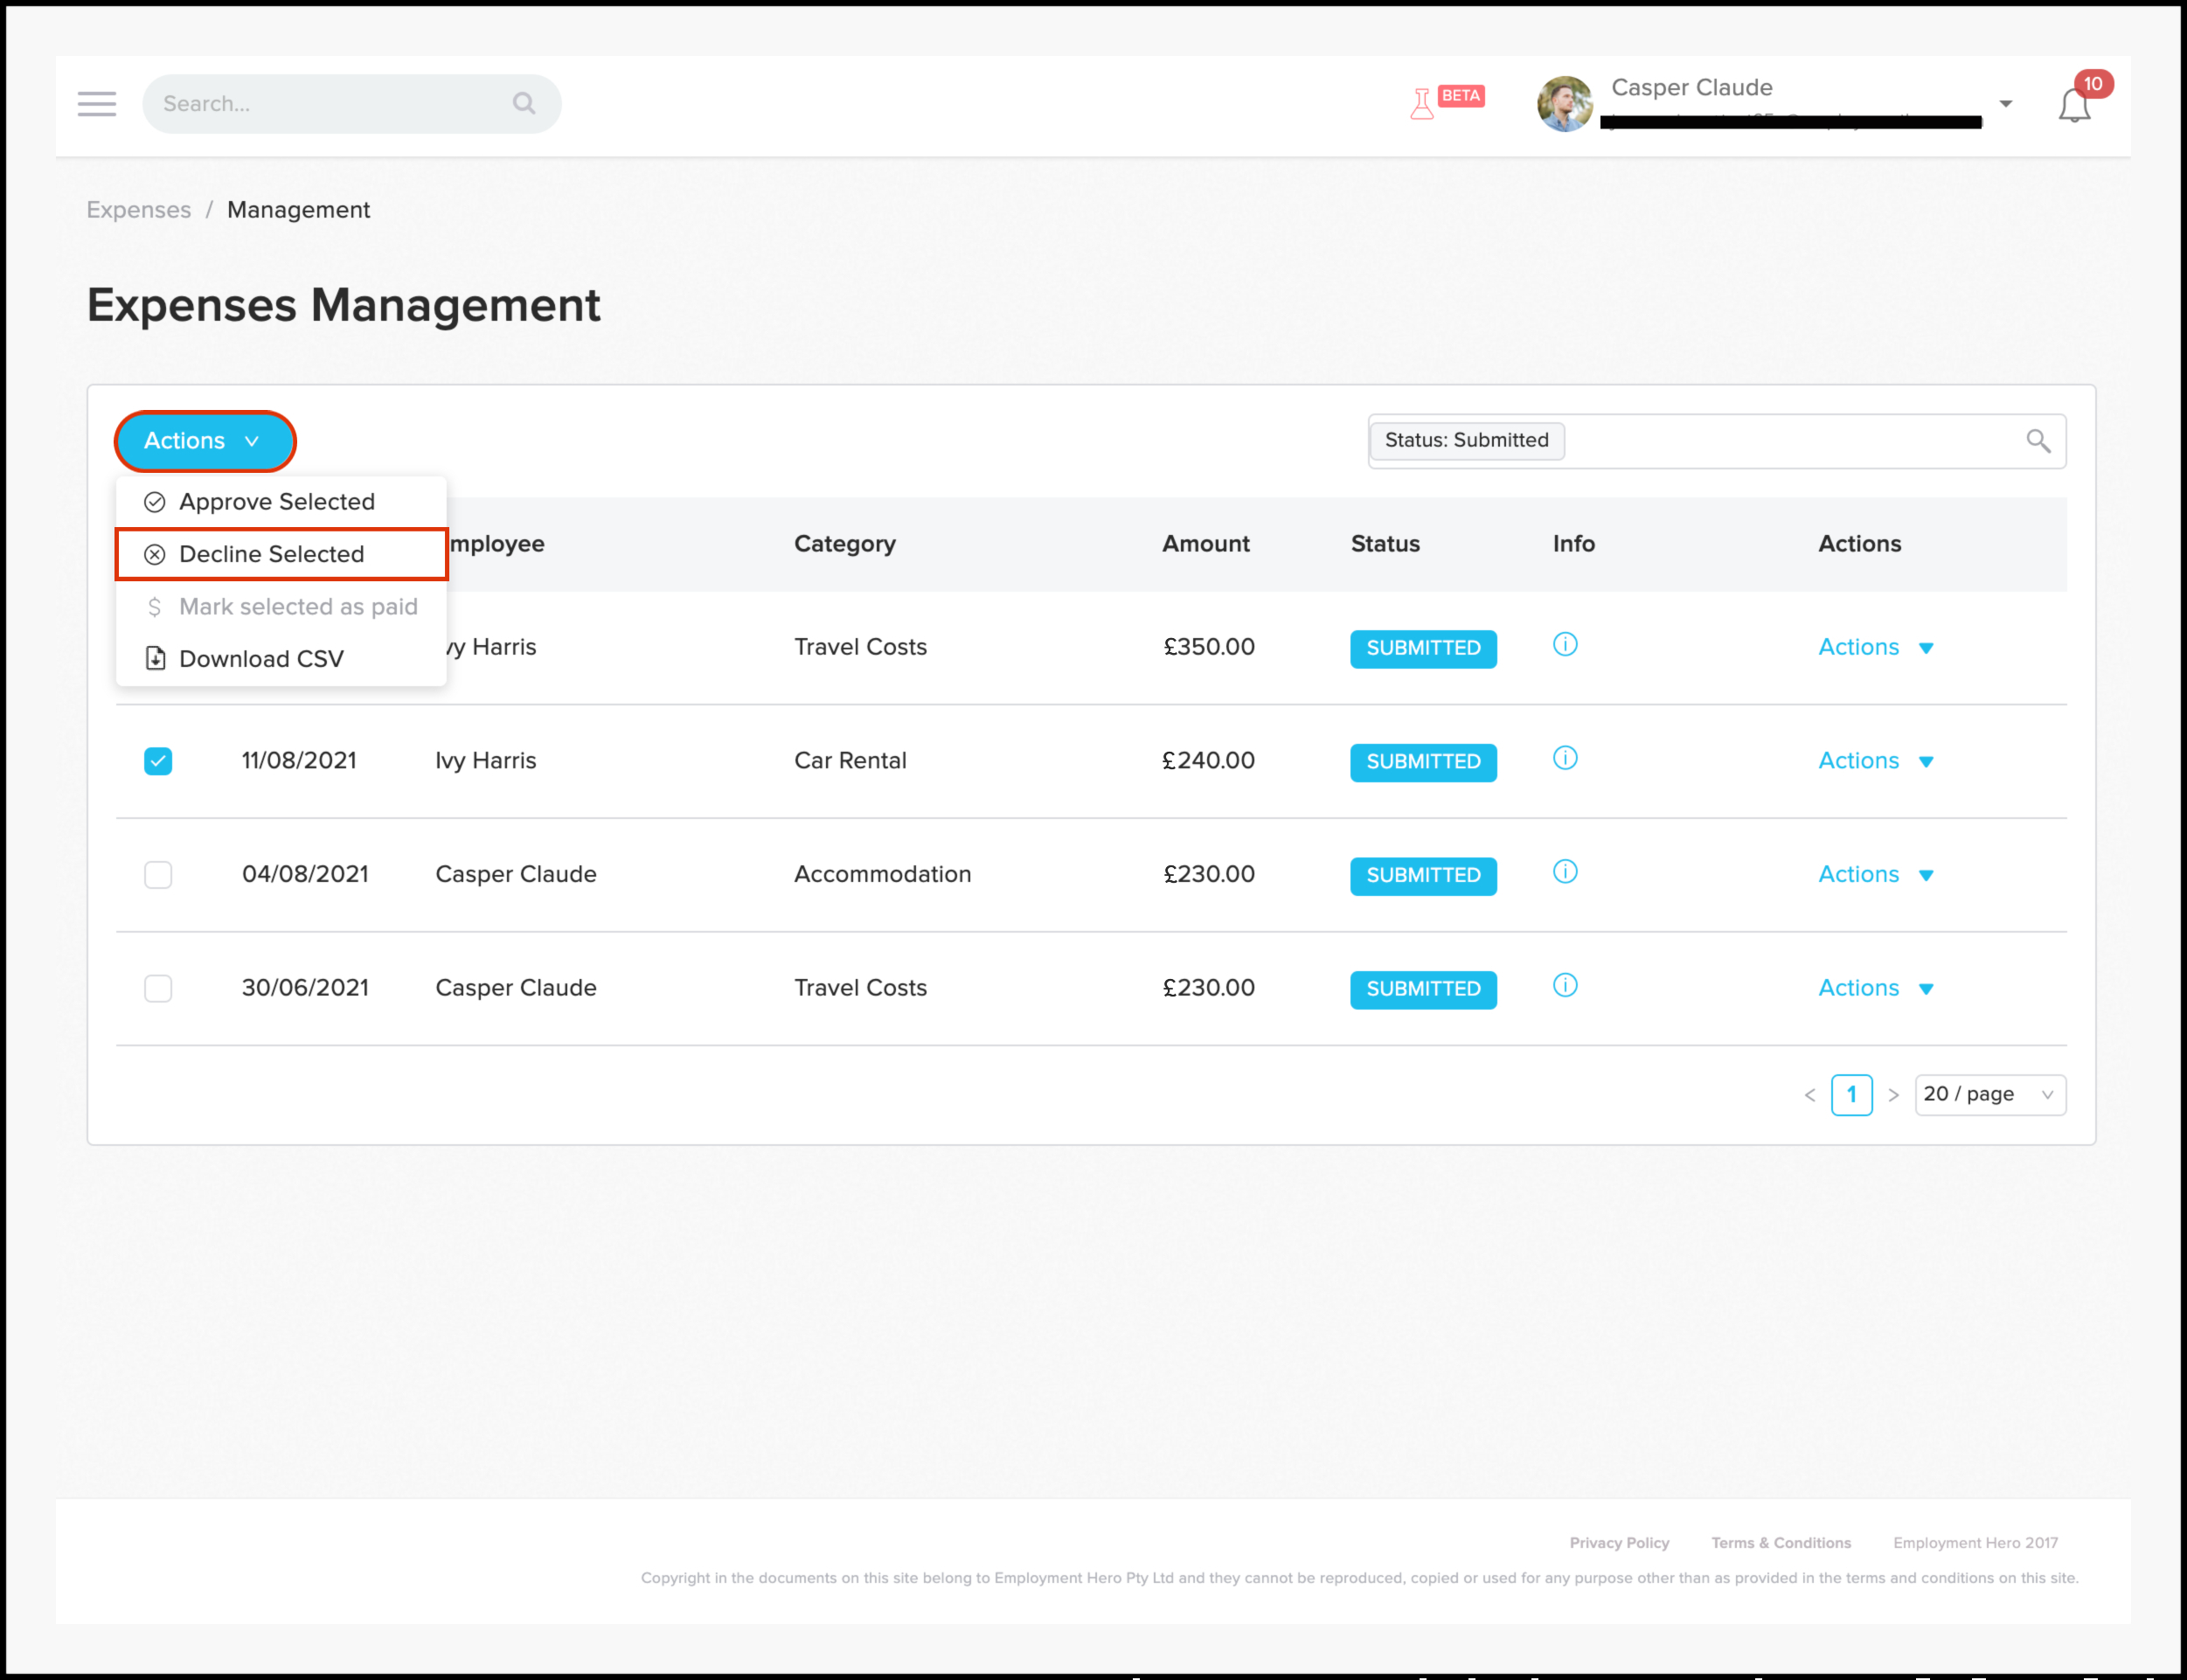Click the status filter search magnifier icon
Image resolution: width=2187 pixels, height=1680 pixels.
pos(2038,441)
